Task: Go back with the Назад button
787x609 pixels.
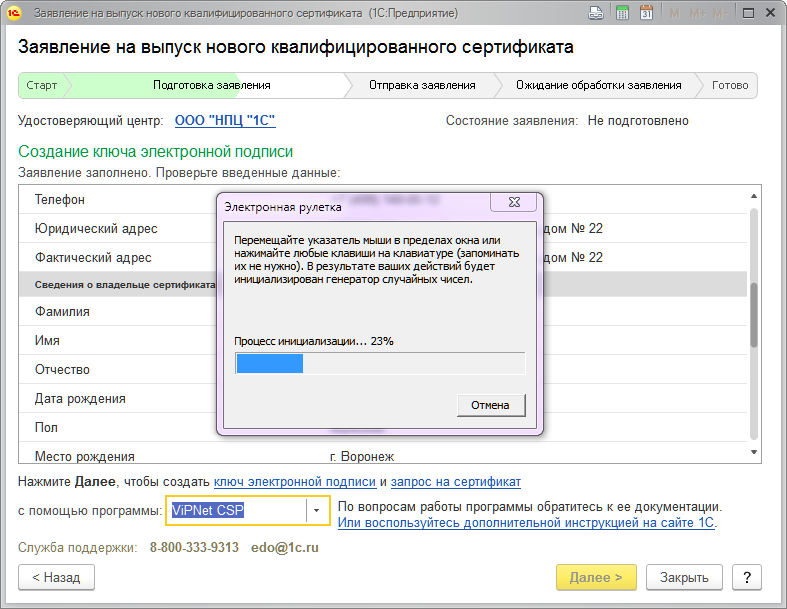Action: 56,577
